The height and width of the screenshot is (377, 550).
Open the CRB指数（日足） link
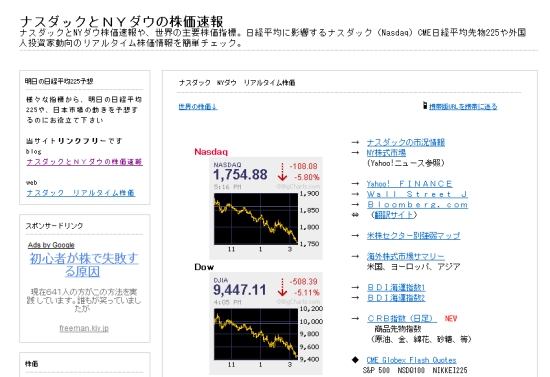click(x=402, y=318)
